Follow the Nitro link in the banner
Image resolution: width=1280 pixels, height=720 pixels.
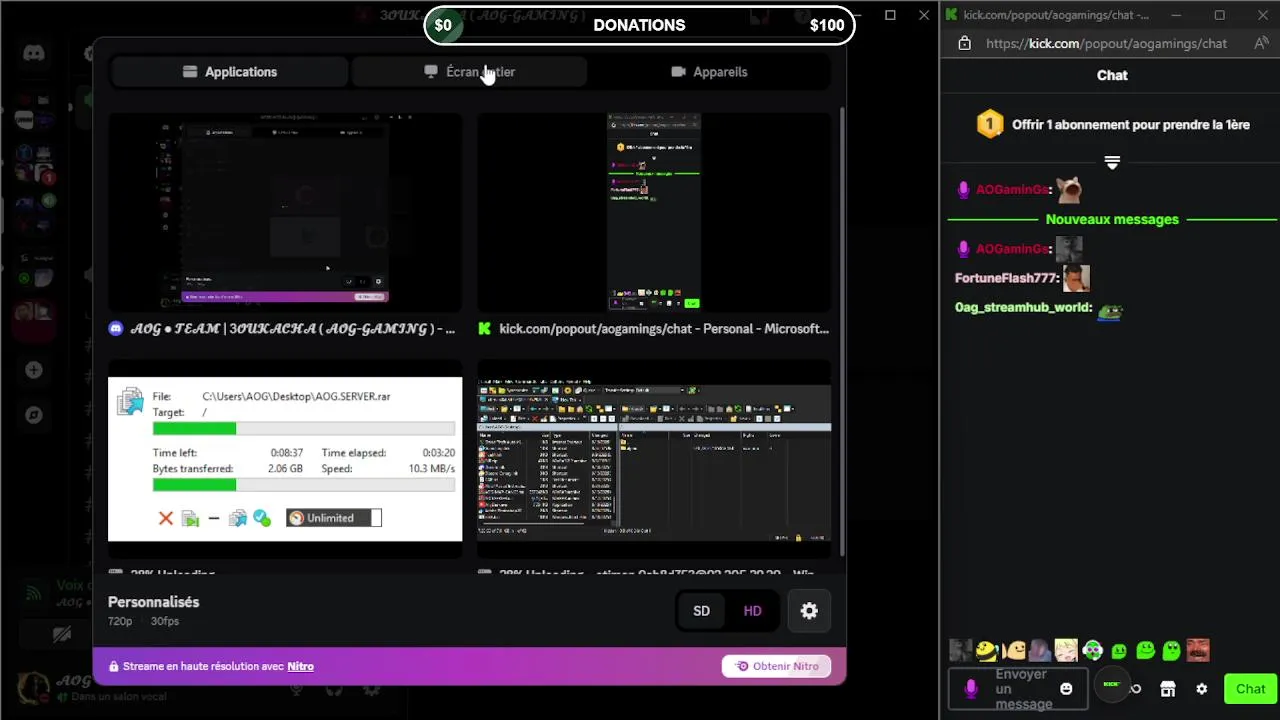[300, 666]
